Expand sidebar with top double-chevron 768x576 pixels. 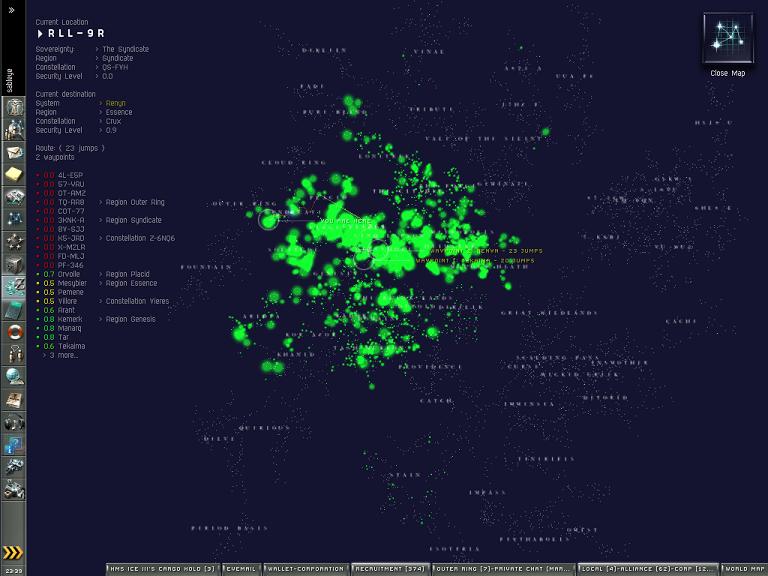[x=12, y=10]
